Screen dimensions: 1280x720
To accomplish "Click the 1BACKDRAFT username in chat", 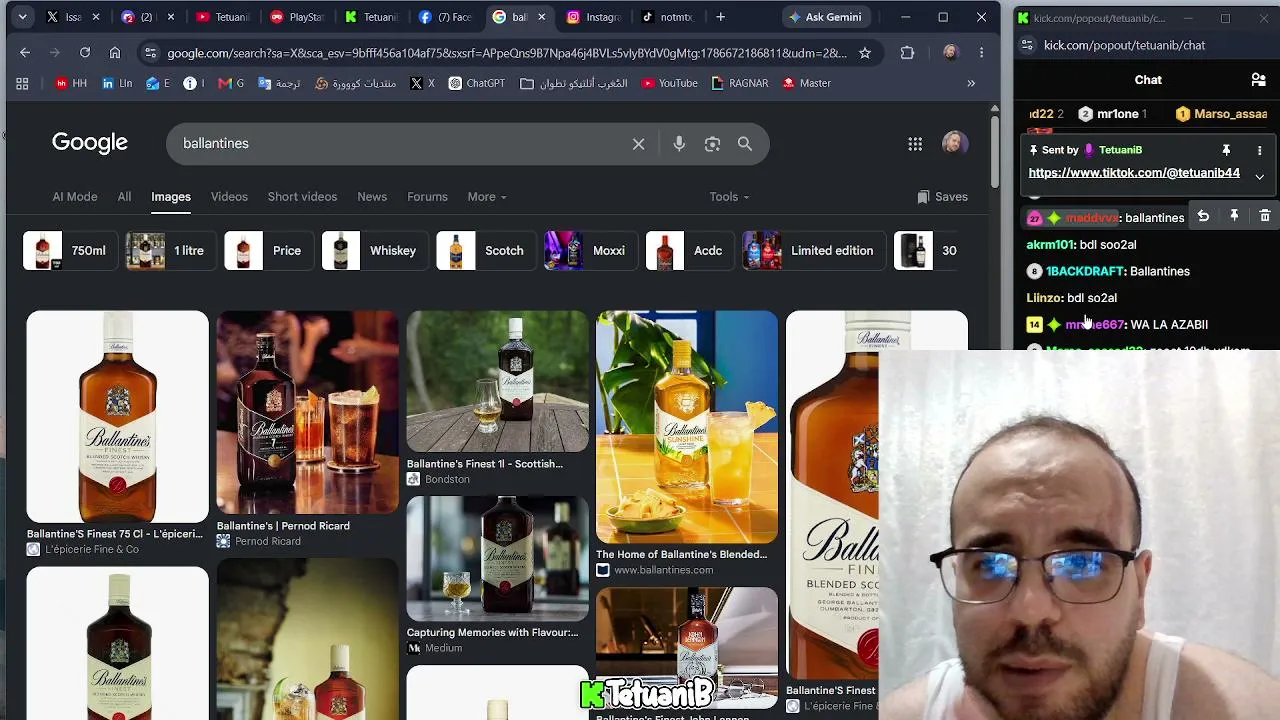I will 1085,271.
